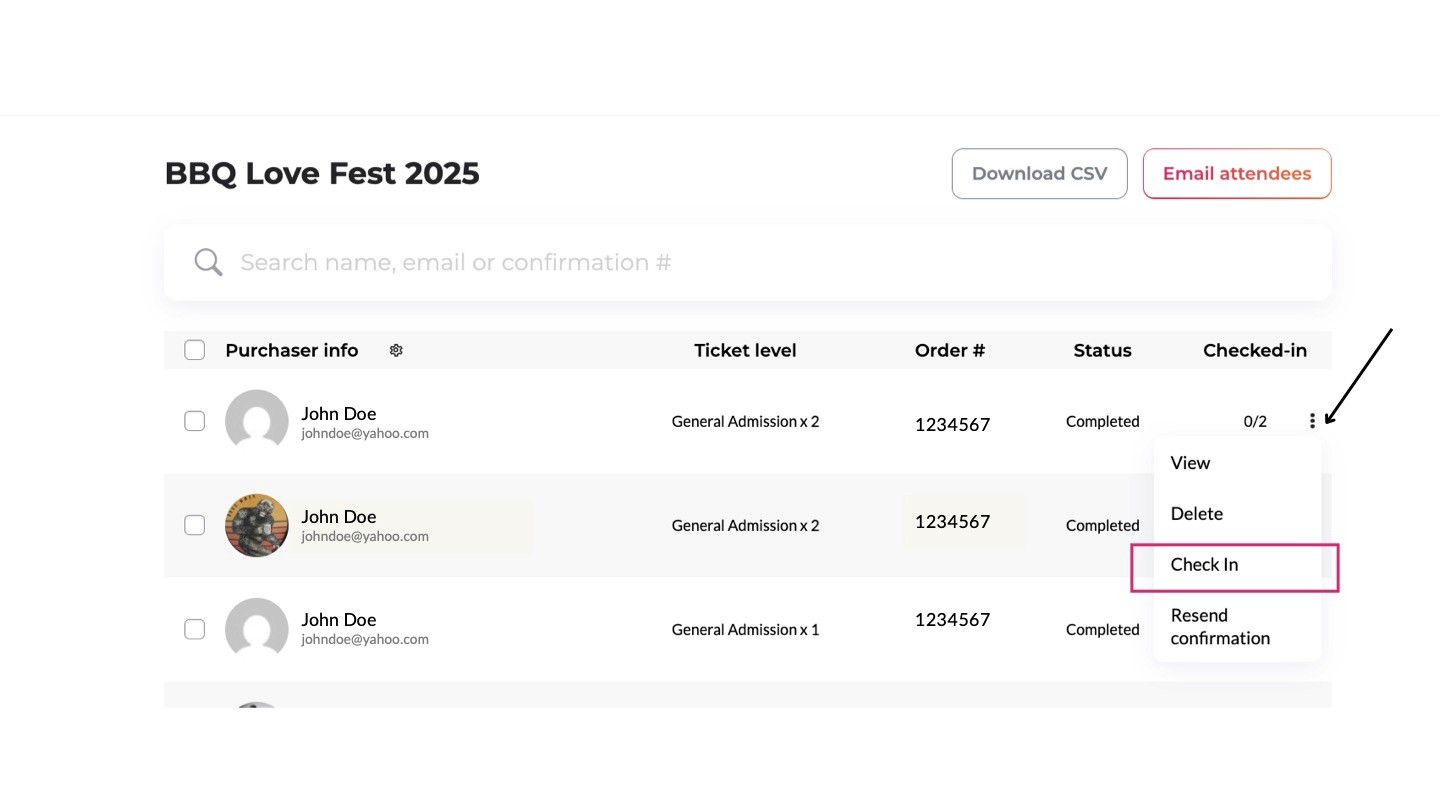The width and height of the screenshot is (1440, 809).
Task: Click the first row's gray default avatar
Action: (x=257, y=421)
